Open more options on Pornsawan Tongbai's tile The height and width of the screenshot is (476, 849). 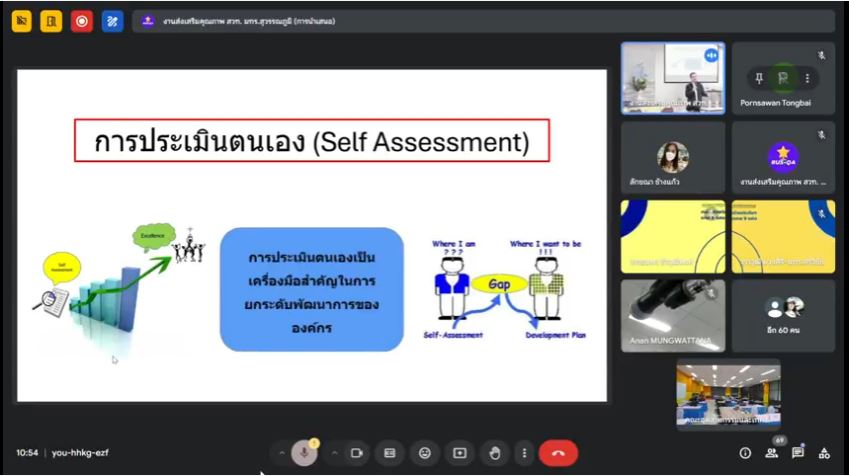(x=807, y=78)
